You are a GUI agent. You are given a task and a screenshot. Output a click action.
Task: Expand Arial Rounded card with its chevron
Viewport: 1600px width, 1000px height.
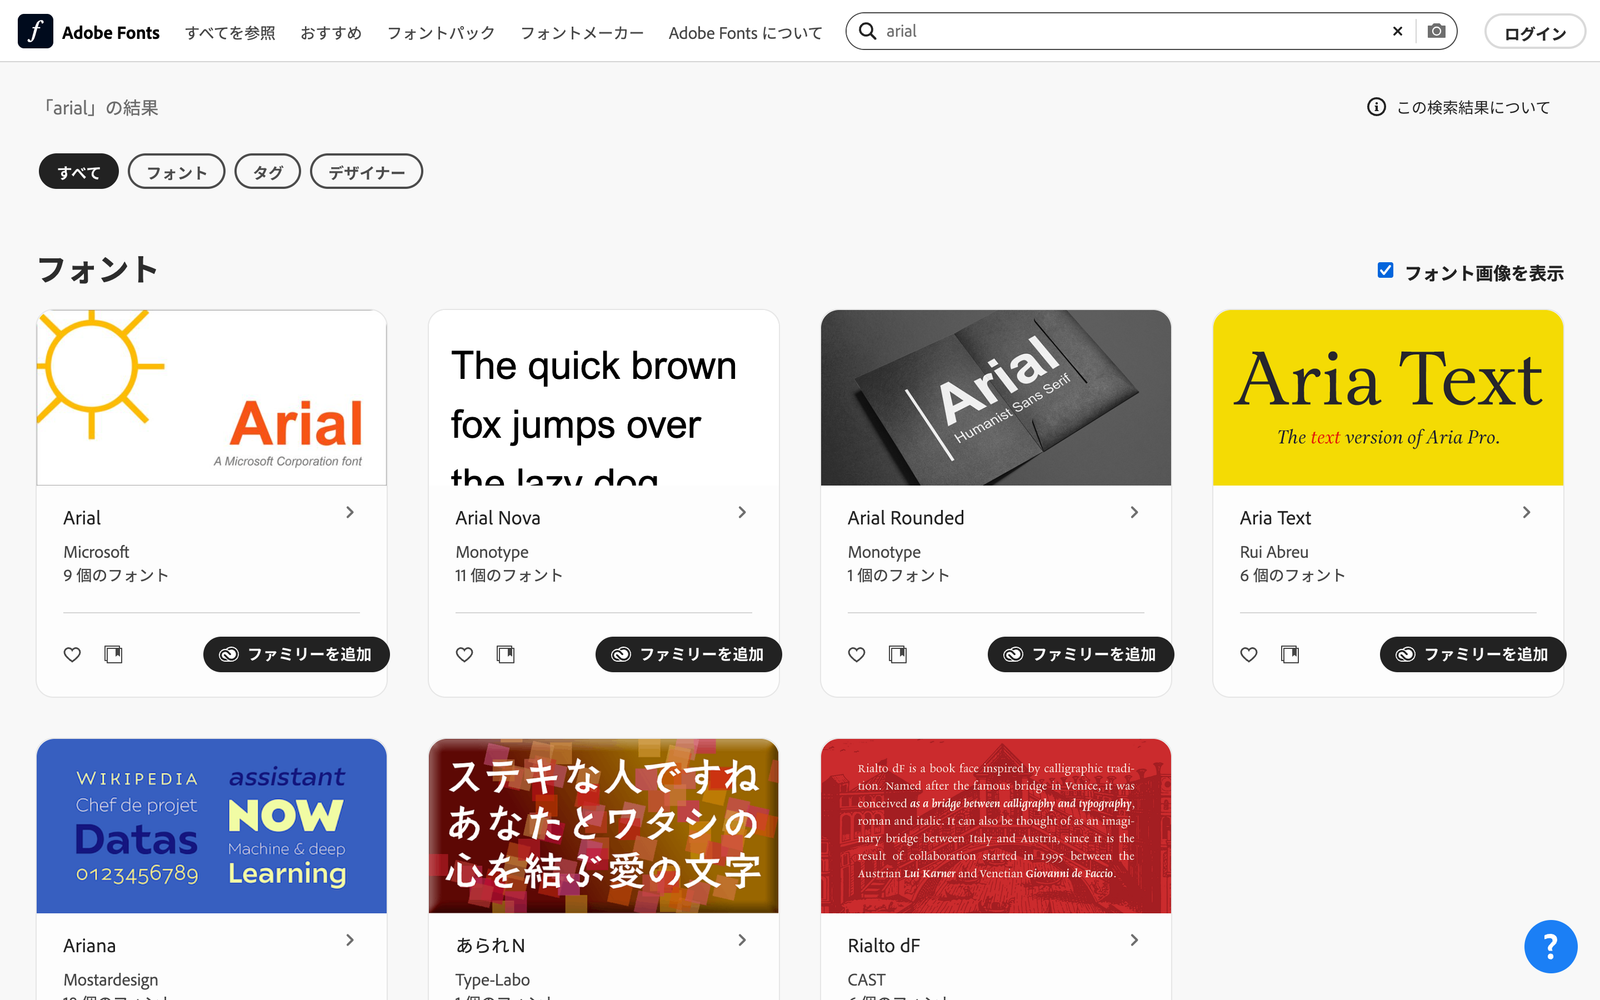click(x=1134, y=512)
